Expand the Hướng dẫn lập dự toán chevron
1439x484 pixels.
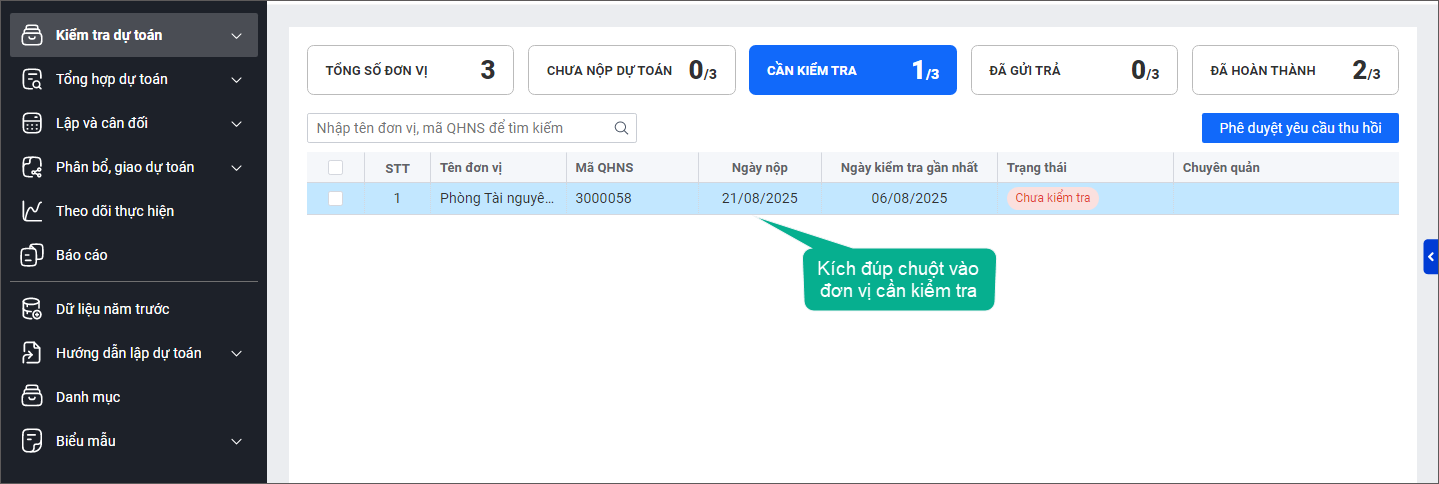236,353
